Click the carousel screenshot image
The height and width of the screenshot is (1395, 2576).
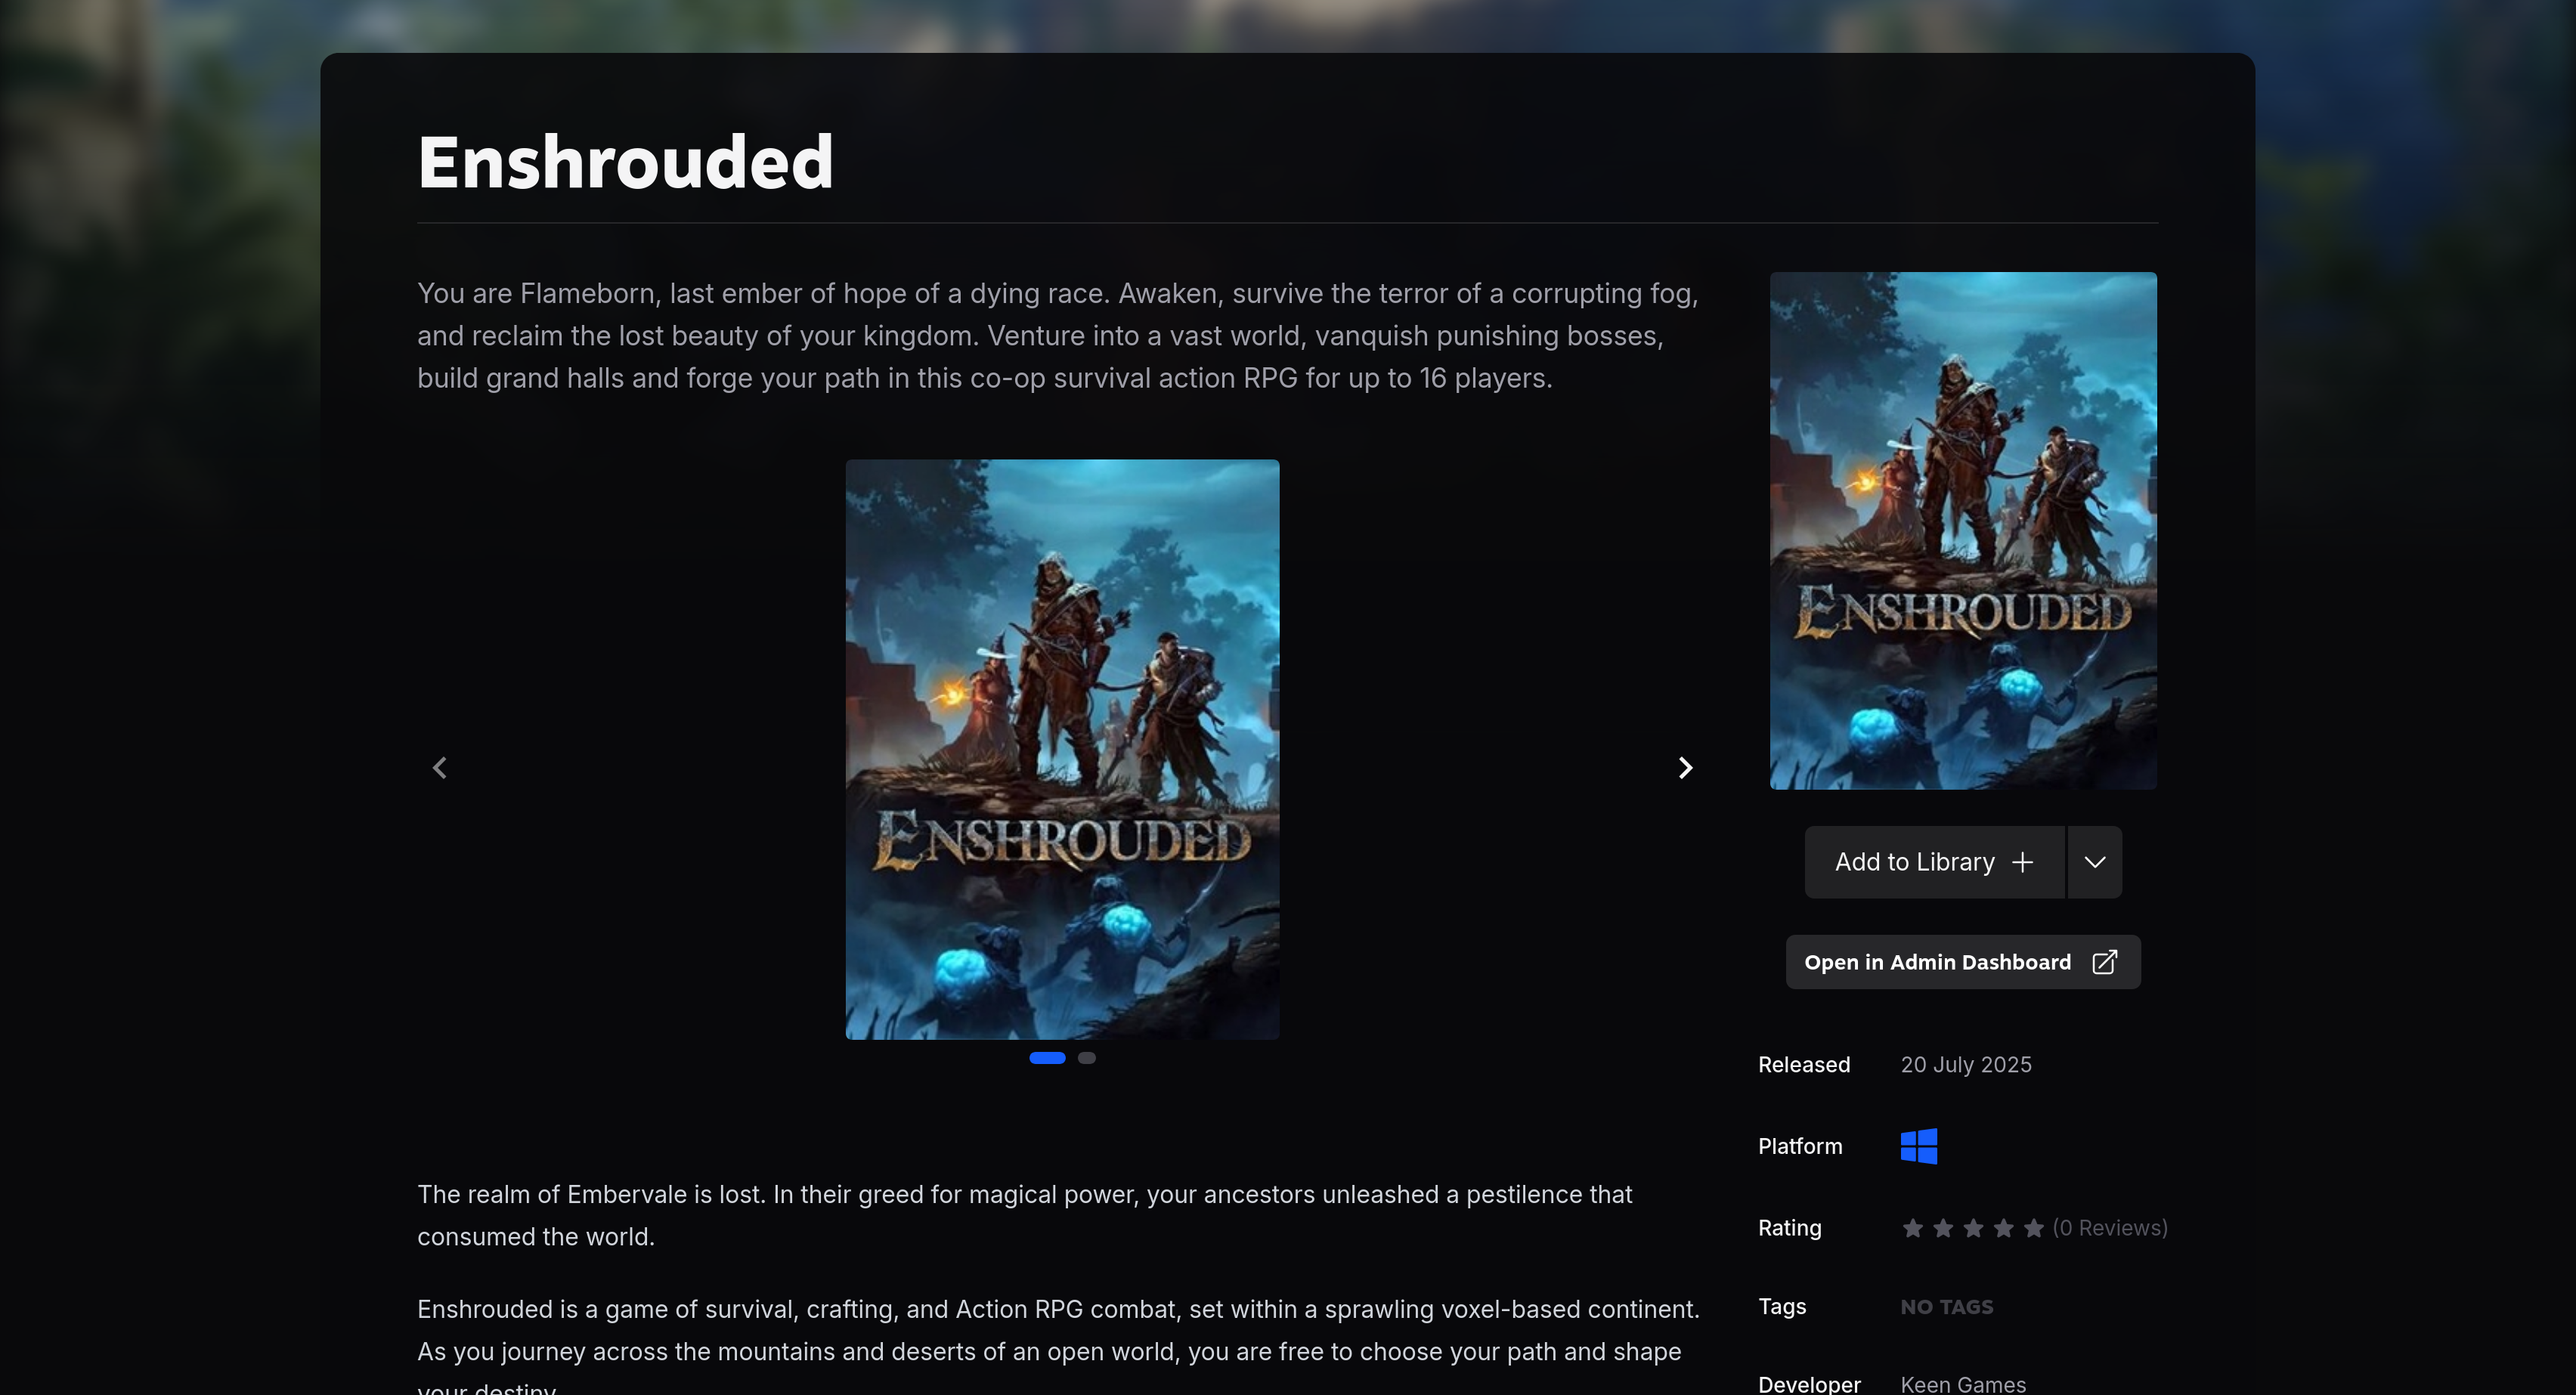(x=1062, y=749)
